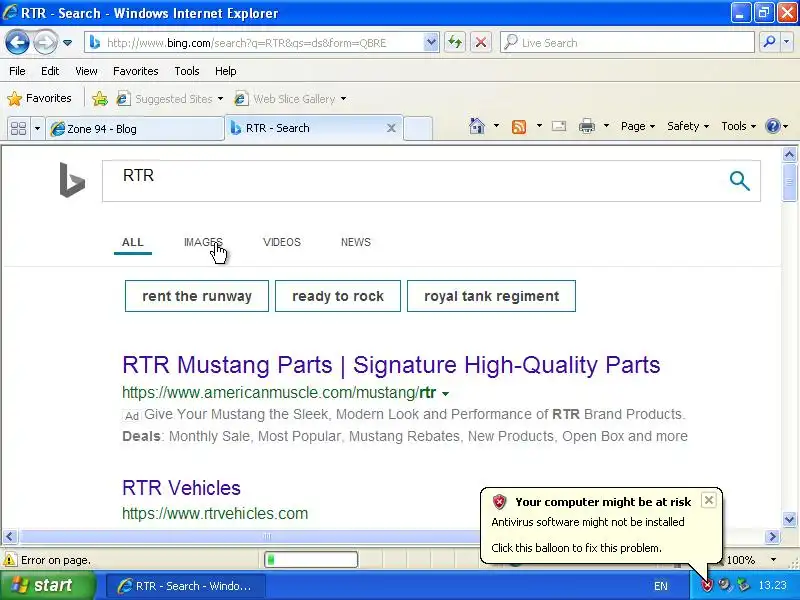Open the Safety command bar menu
800x600 pixels.
[688, 126]
